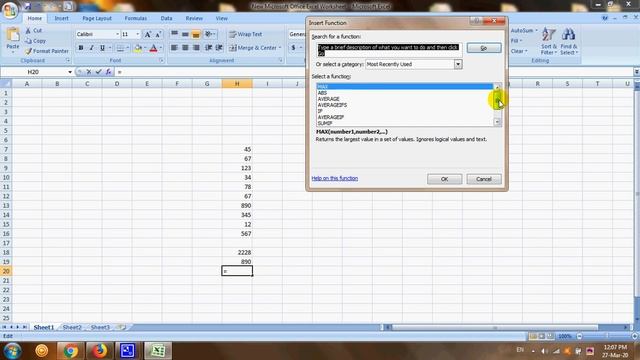The height and width of the screenshot is (360, 640).
Task: Open the Calibri font name dropdown
Action: click(x=118, y=34)
